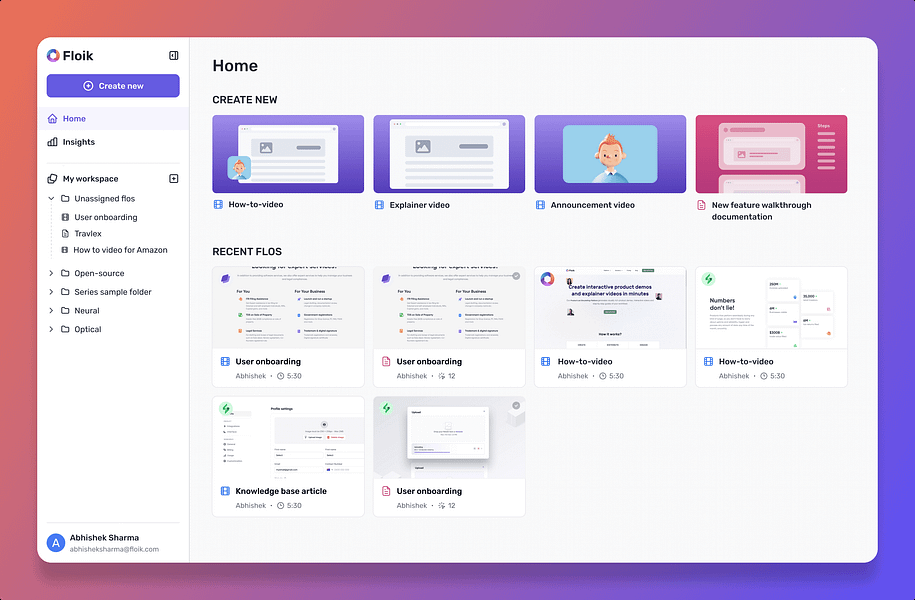Tick the checkmark on second User onboarding card
915x600 pixels.
click(516, 276)
